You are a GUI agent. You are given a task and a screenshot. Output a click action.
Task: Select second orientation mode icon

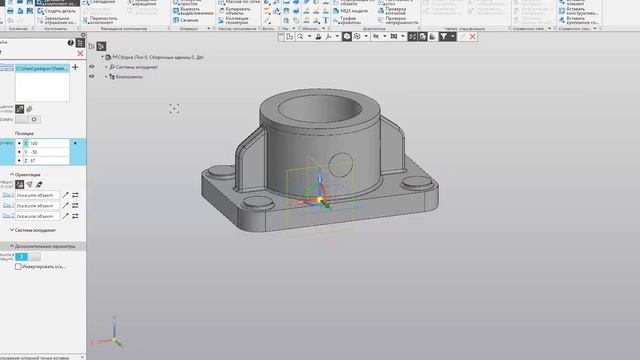pos(29,185)
